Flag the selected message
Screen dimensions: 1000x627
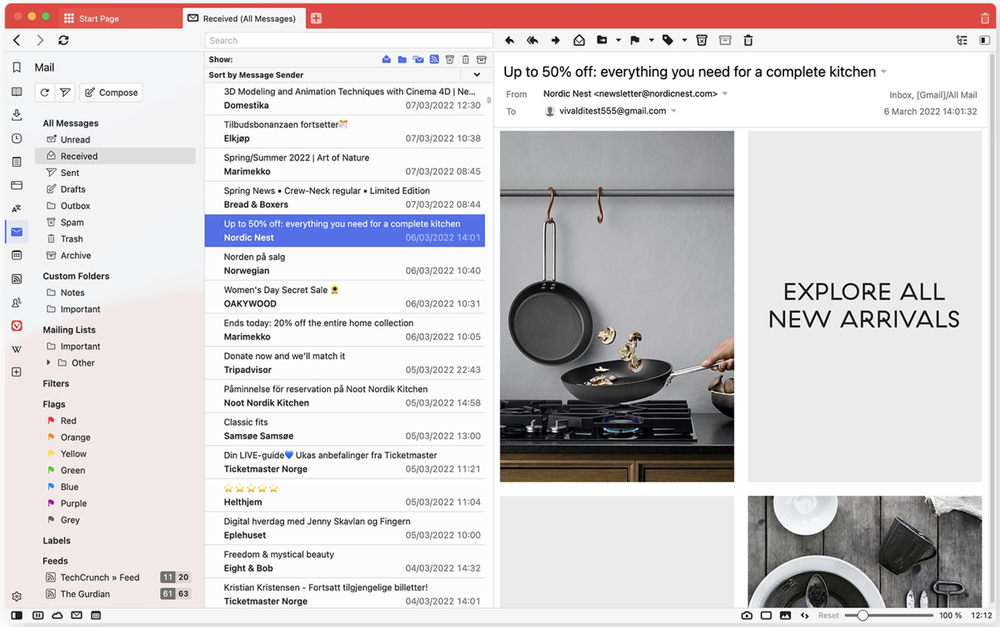tap(634, 40)
